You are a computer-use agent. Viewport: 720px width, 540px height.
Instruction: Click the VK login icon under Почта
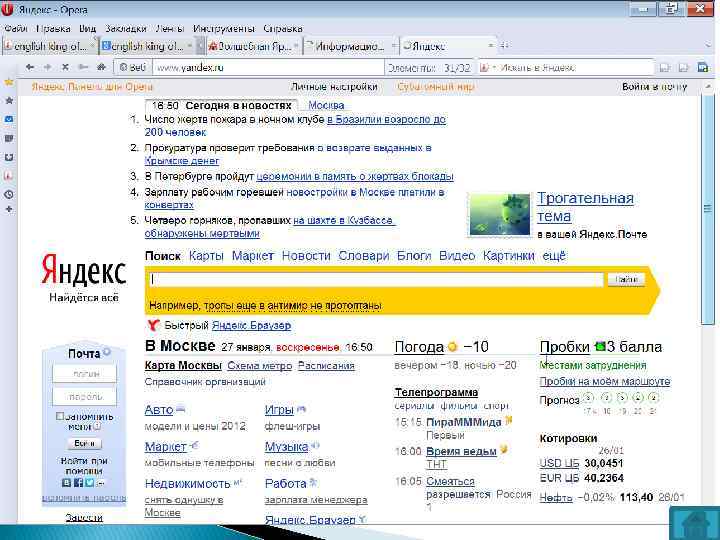[x=67, y=483]
